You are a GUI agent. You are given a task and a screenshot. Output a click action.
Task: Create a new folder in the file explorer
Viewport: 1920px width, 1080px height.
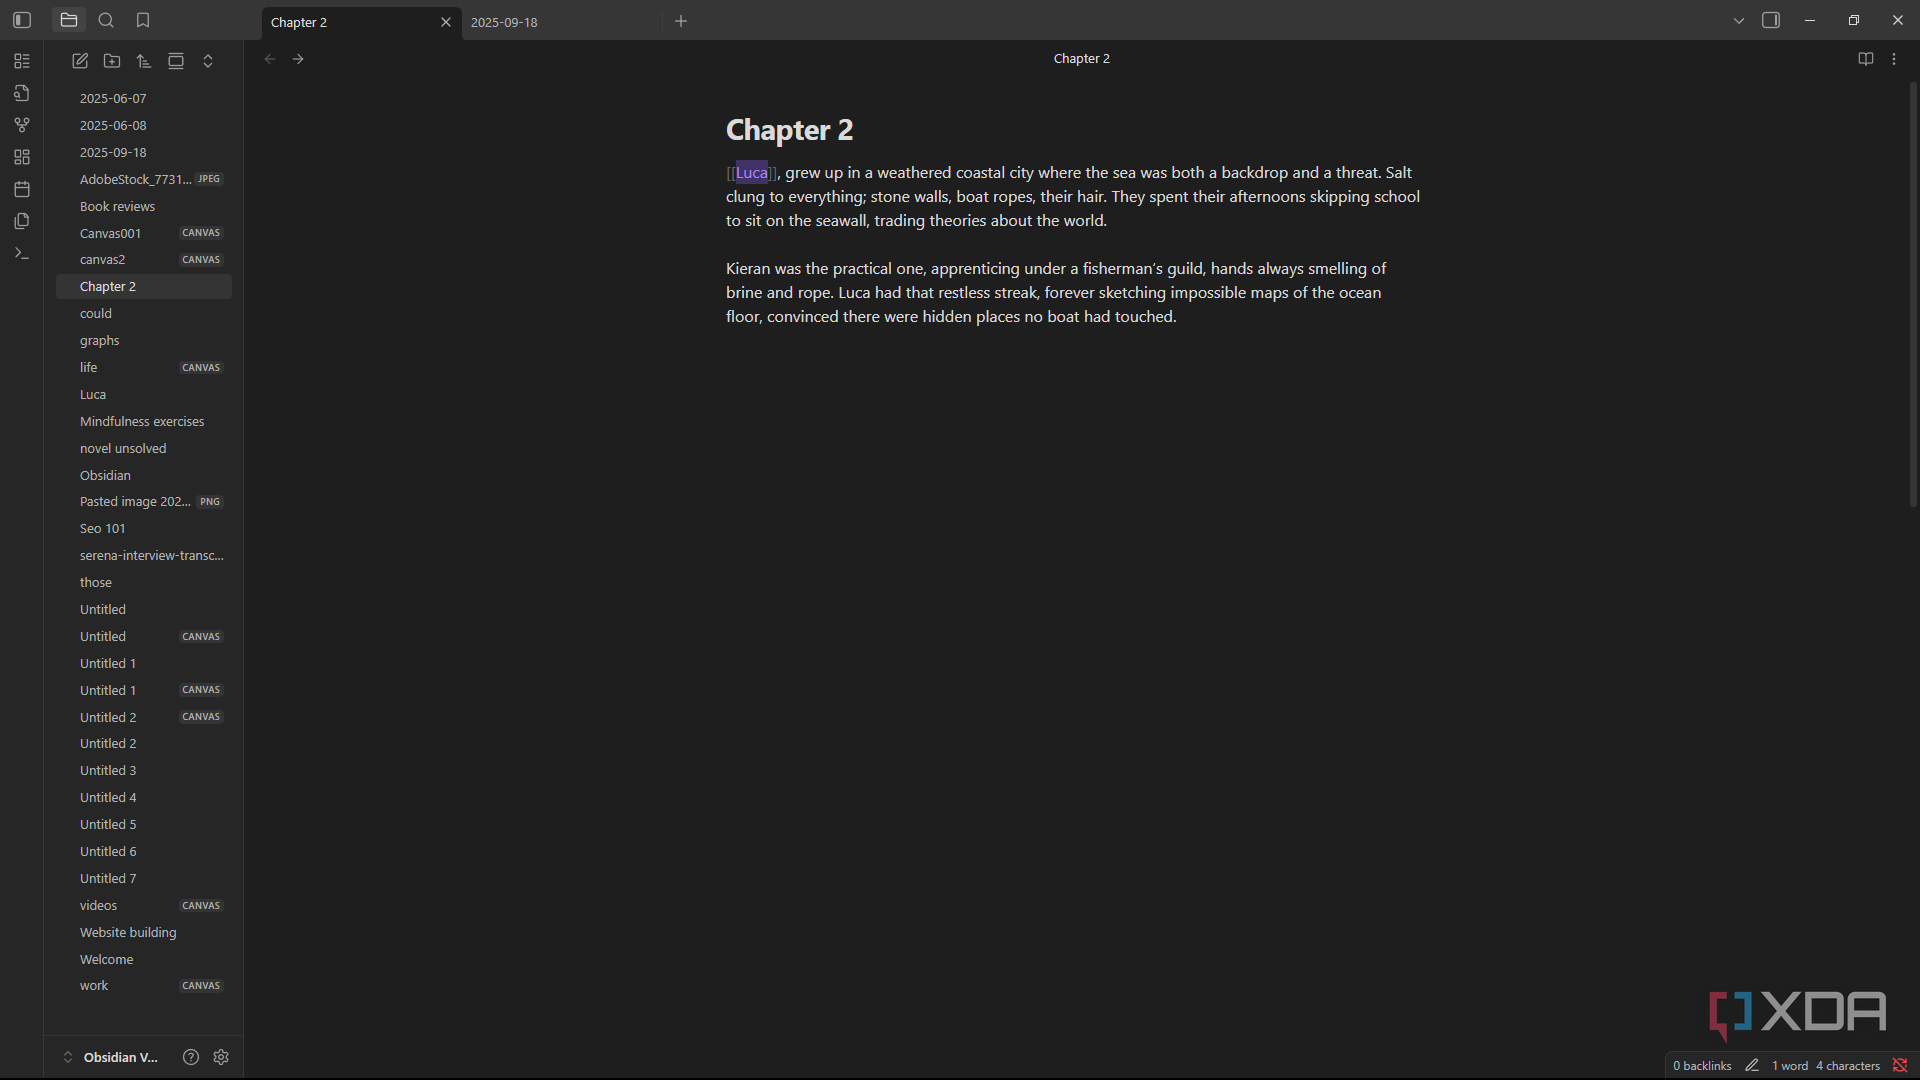click(112, 61)
